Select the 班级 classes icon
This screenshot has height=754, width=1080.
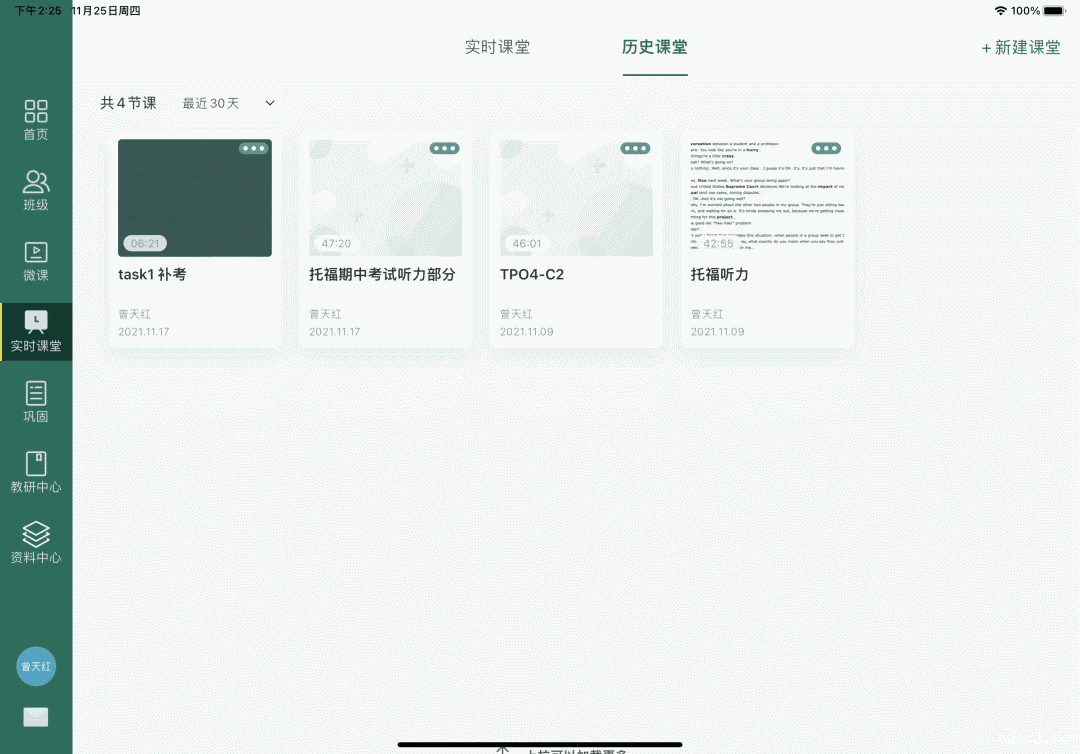[36, 190]
